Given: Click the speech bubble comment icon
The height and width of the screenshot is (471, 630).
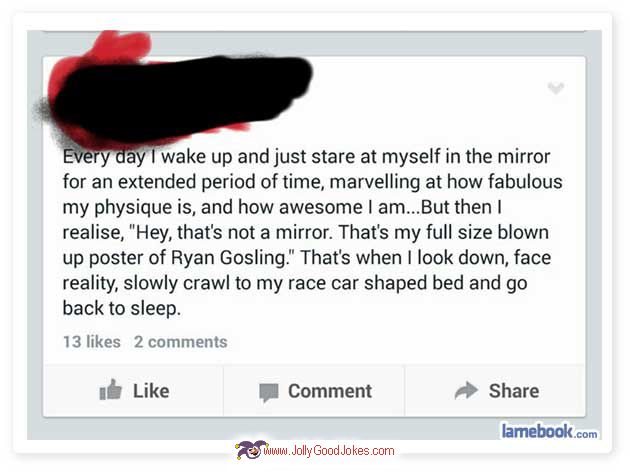Looking at the screenshot, I should tap(269, 393).
